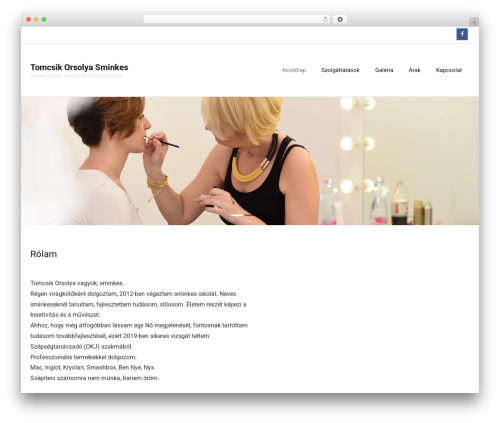Click the Tomcsik Orsolya Sminkes site title

click(x=79, y=67)
